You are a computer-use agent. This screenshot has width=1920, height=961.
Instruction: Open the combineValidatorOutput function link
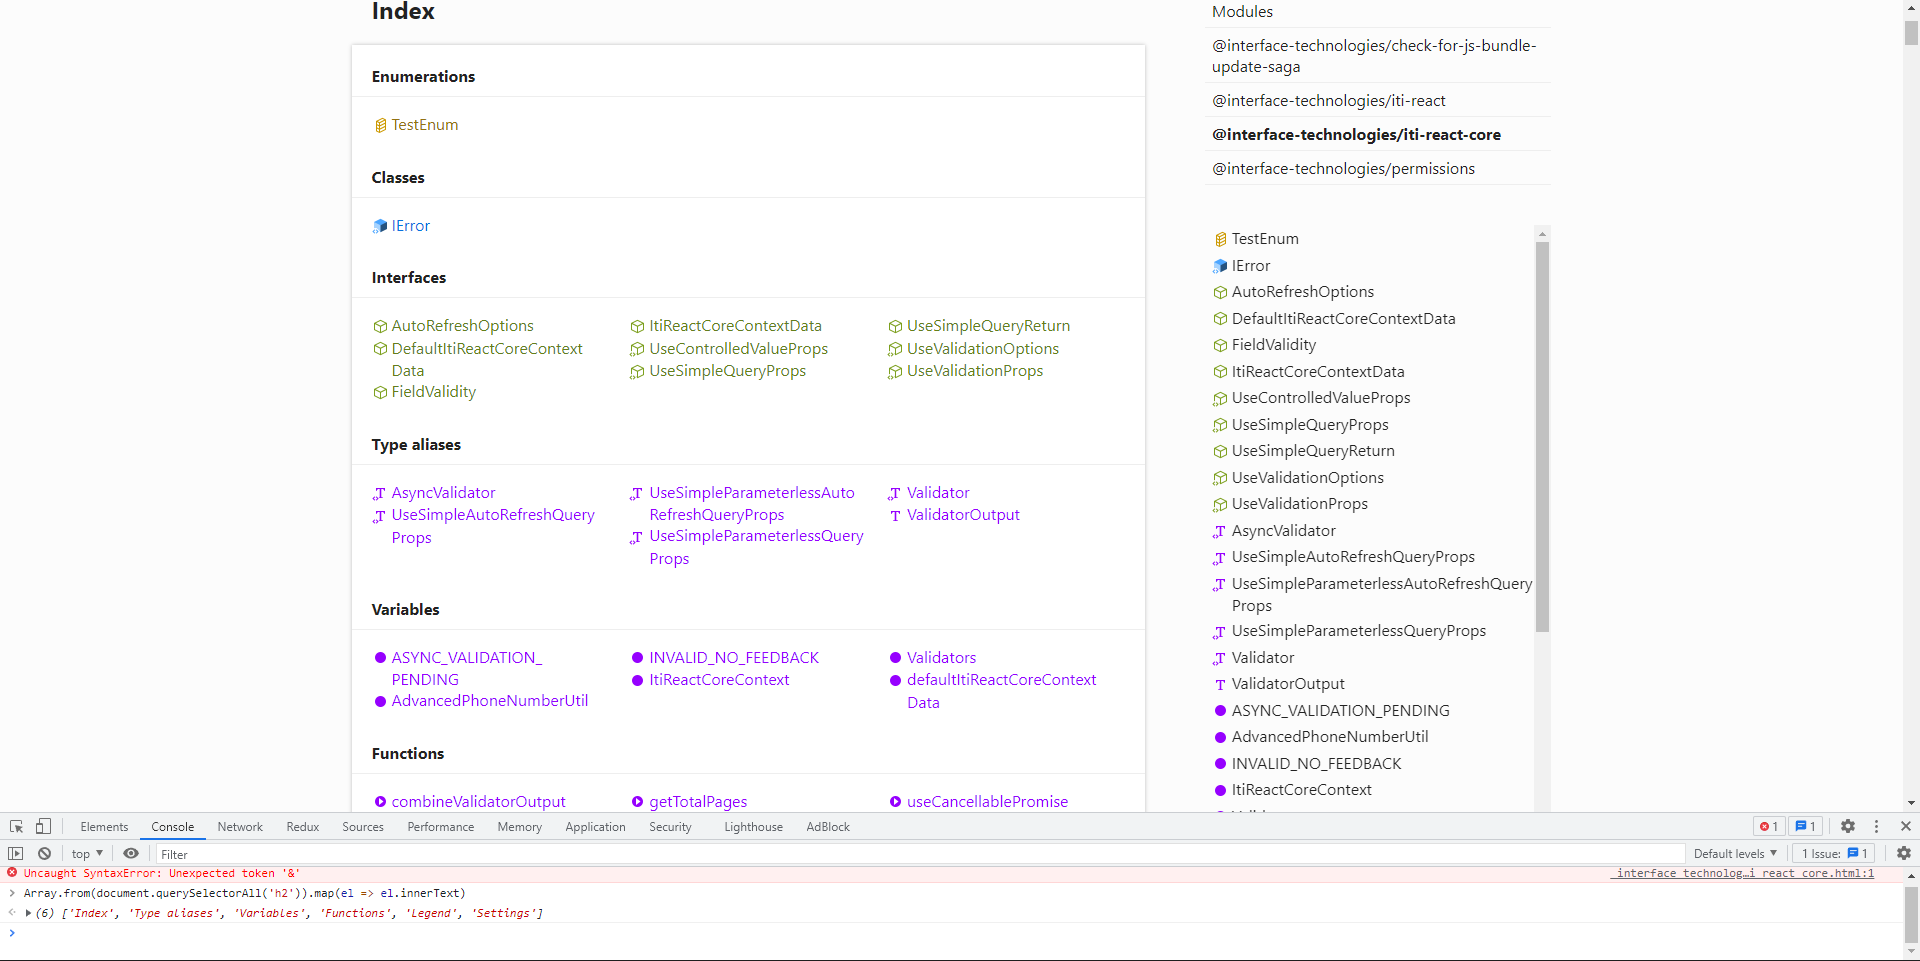pos(479,801)
